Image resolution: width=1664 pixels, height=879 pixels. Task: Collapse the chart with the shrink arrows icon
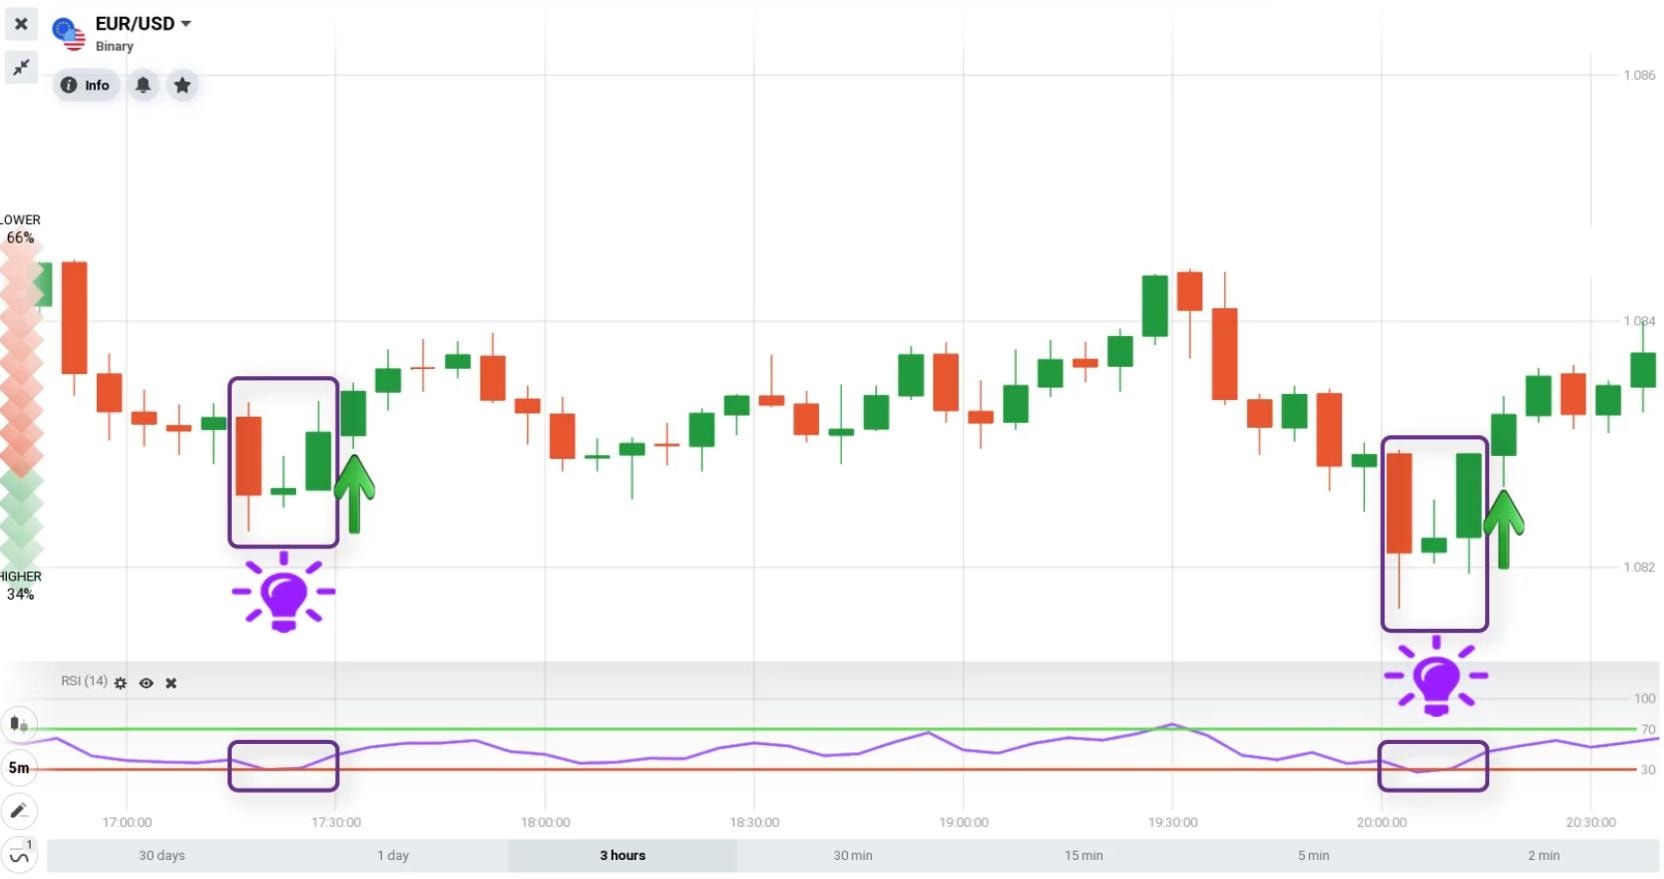click(x=21, y=67)
